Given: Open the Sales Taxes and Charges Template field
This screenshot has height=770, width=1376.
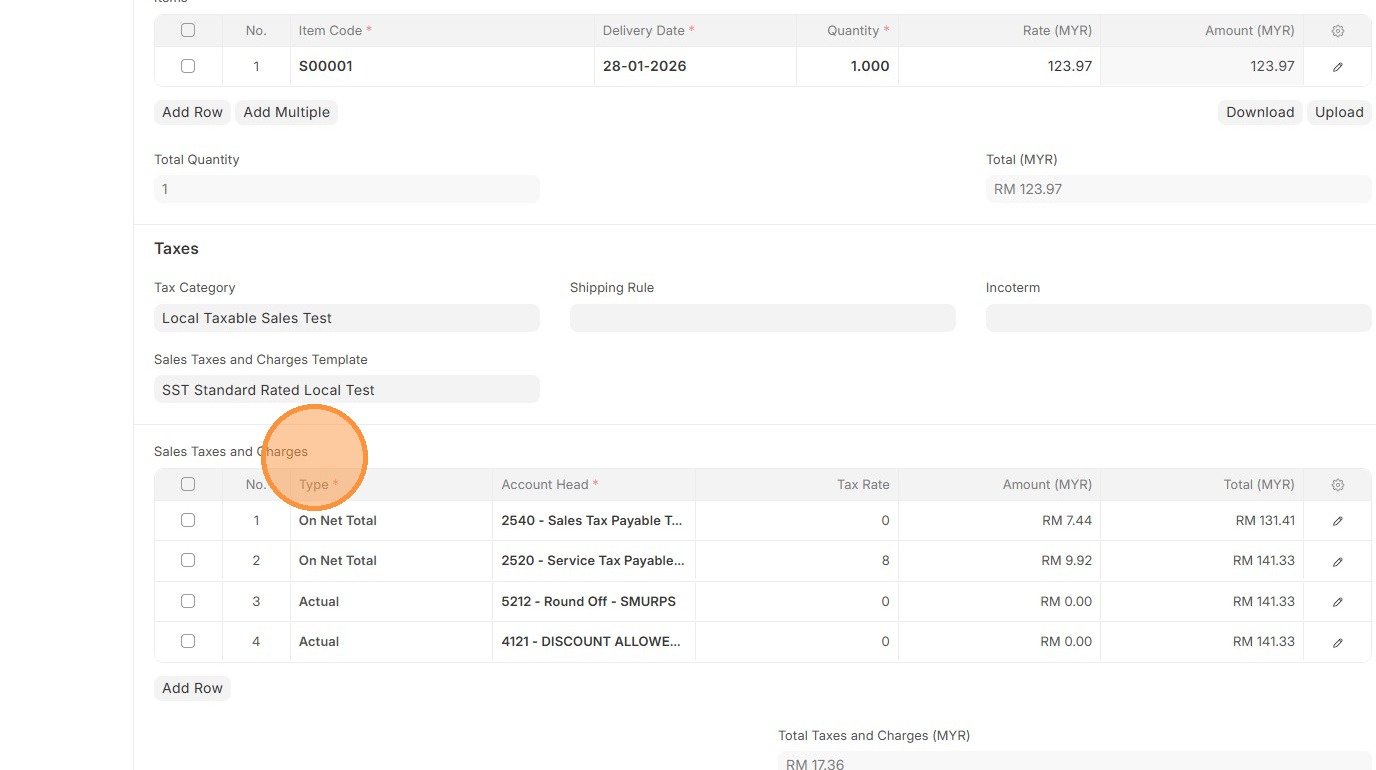Looking at the screenshot, I should tap(347, 390).
